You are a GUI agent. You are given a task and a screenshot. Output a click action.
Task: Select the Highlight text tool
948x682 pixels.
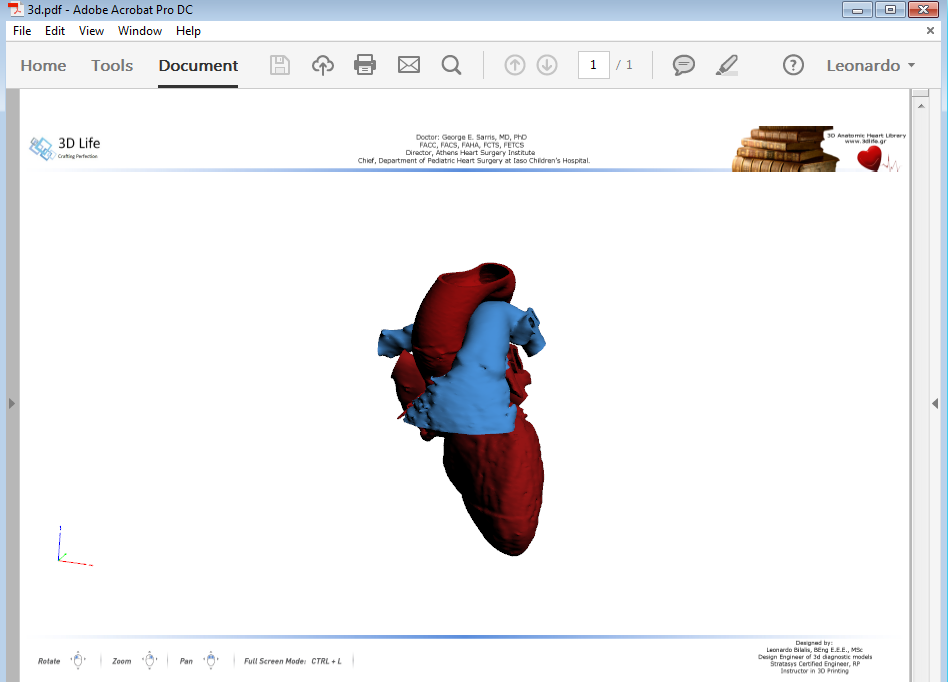(726, 65)
